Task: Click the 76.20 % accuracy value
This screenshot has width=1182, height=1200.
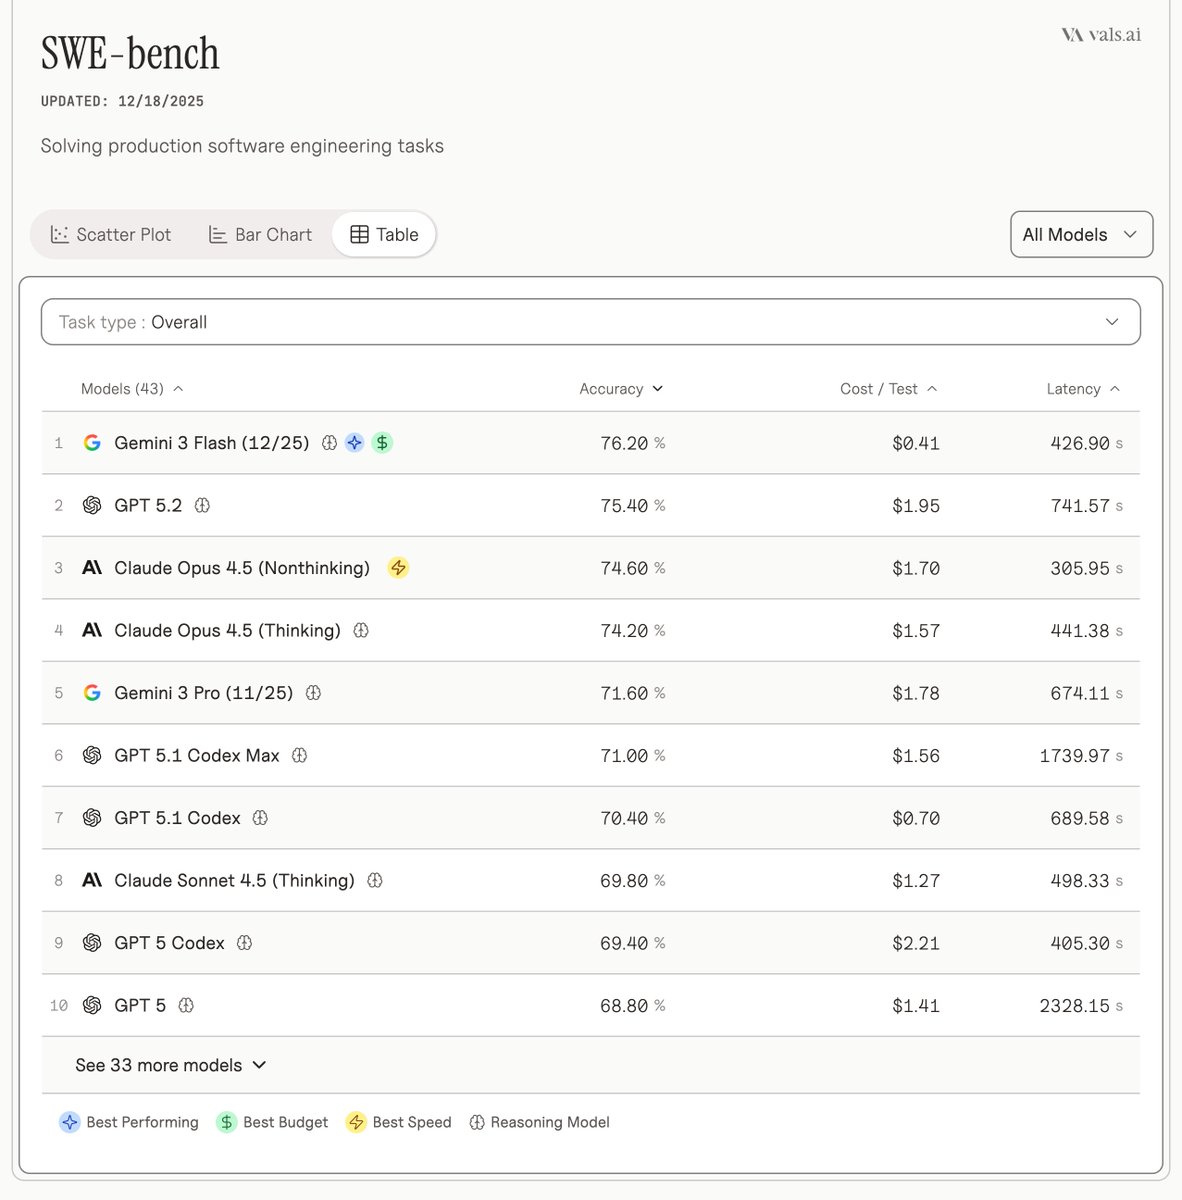Action: click(x=632, y=443)
